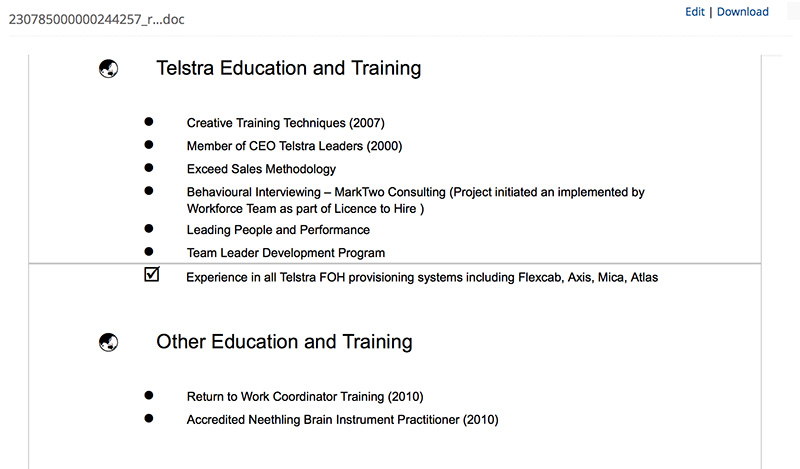This screenshot has height=469, width=800.
Task: Click the bullet before Team Leader Development Program
Action: click(x=149, y=251)
